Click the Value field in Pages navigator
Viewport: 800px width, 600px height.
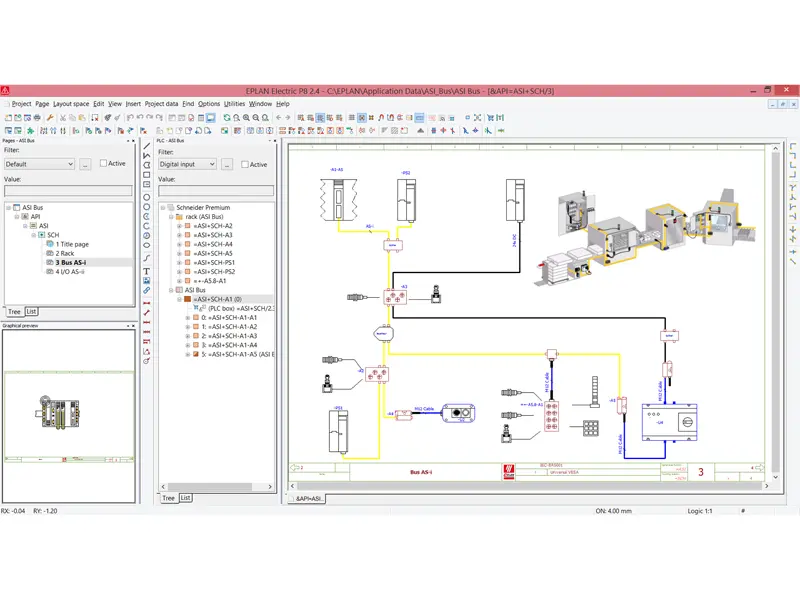[68, 190]
